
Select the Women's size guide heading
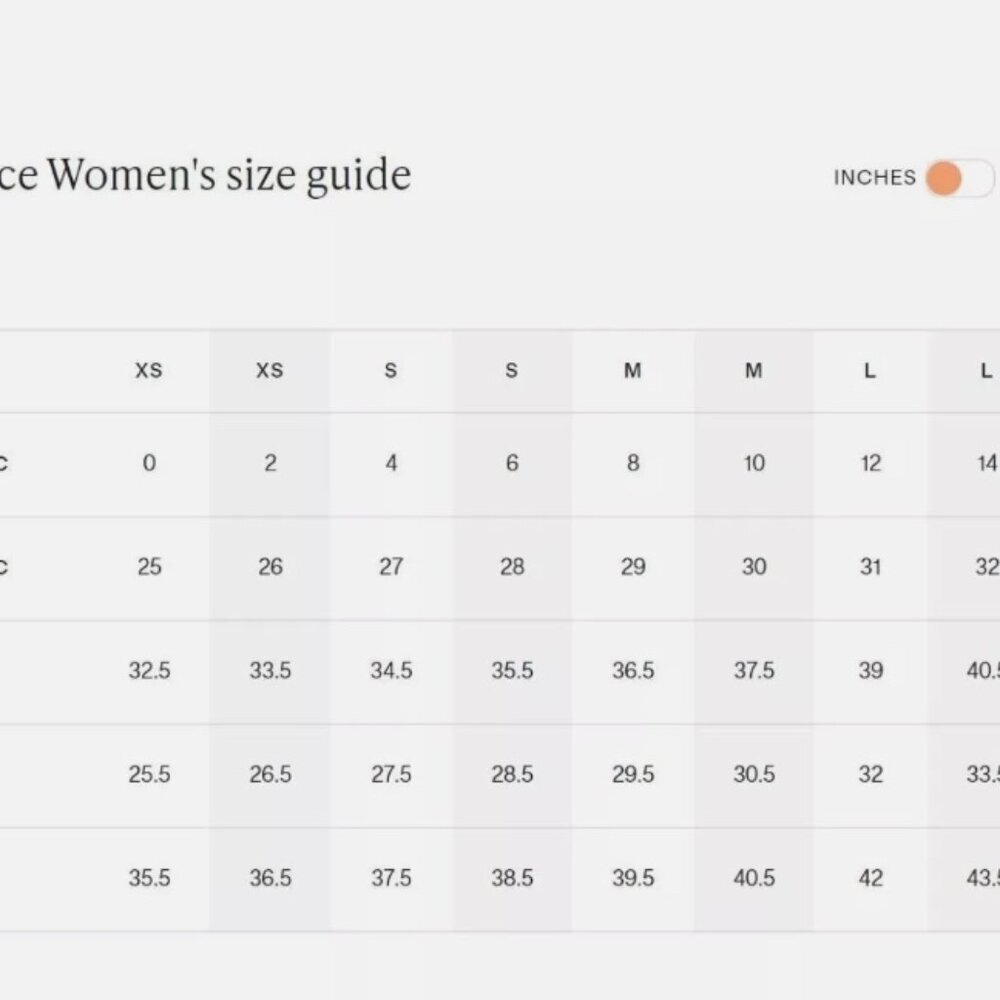click(205, 174)
